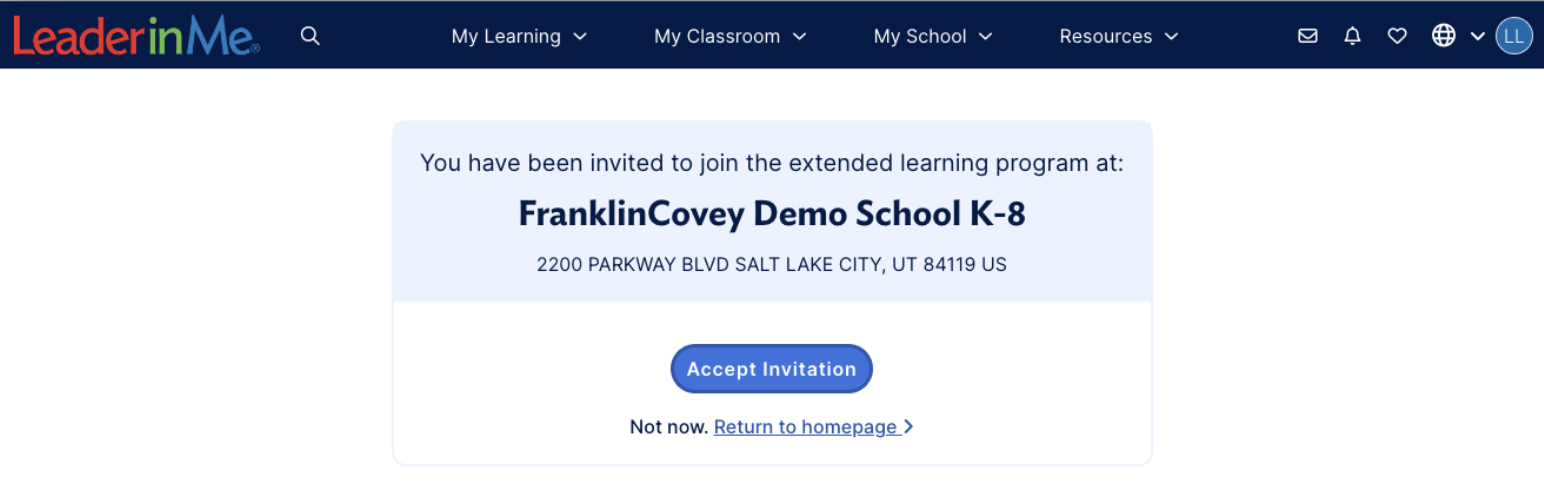Image resolution: width=1544 pixels, height=504 pixels.
Task: Click the Accept Invitation button
Action: pos(771,369)
